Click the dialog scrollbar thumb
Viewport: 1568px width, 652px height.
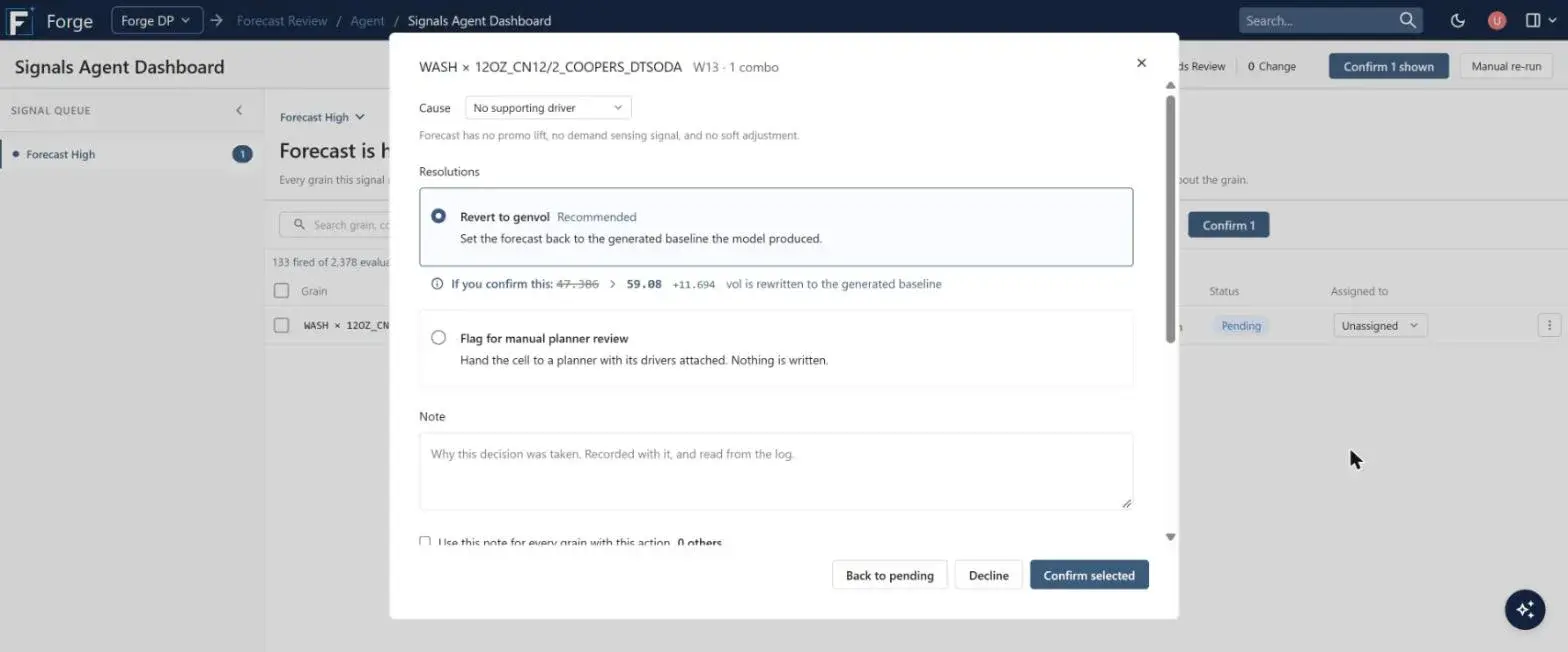click(x=1170, y=219)
